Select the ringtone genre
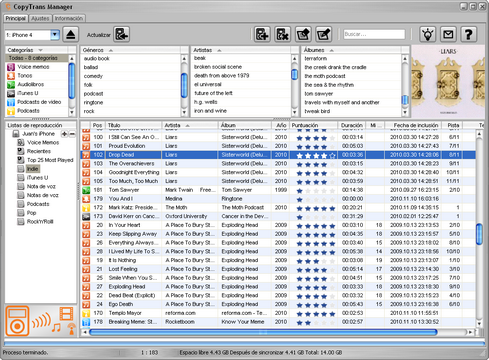The height and width of the screenshot is (360, 489). (93, 102)
